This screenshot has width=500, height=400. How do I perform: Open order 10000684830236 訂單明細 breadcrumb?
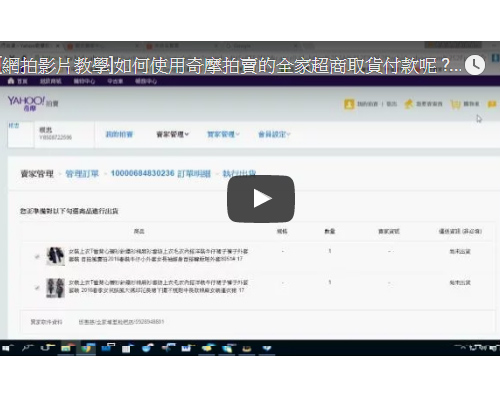(161, 174)
